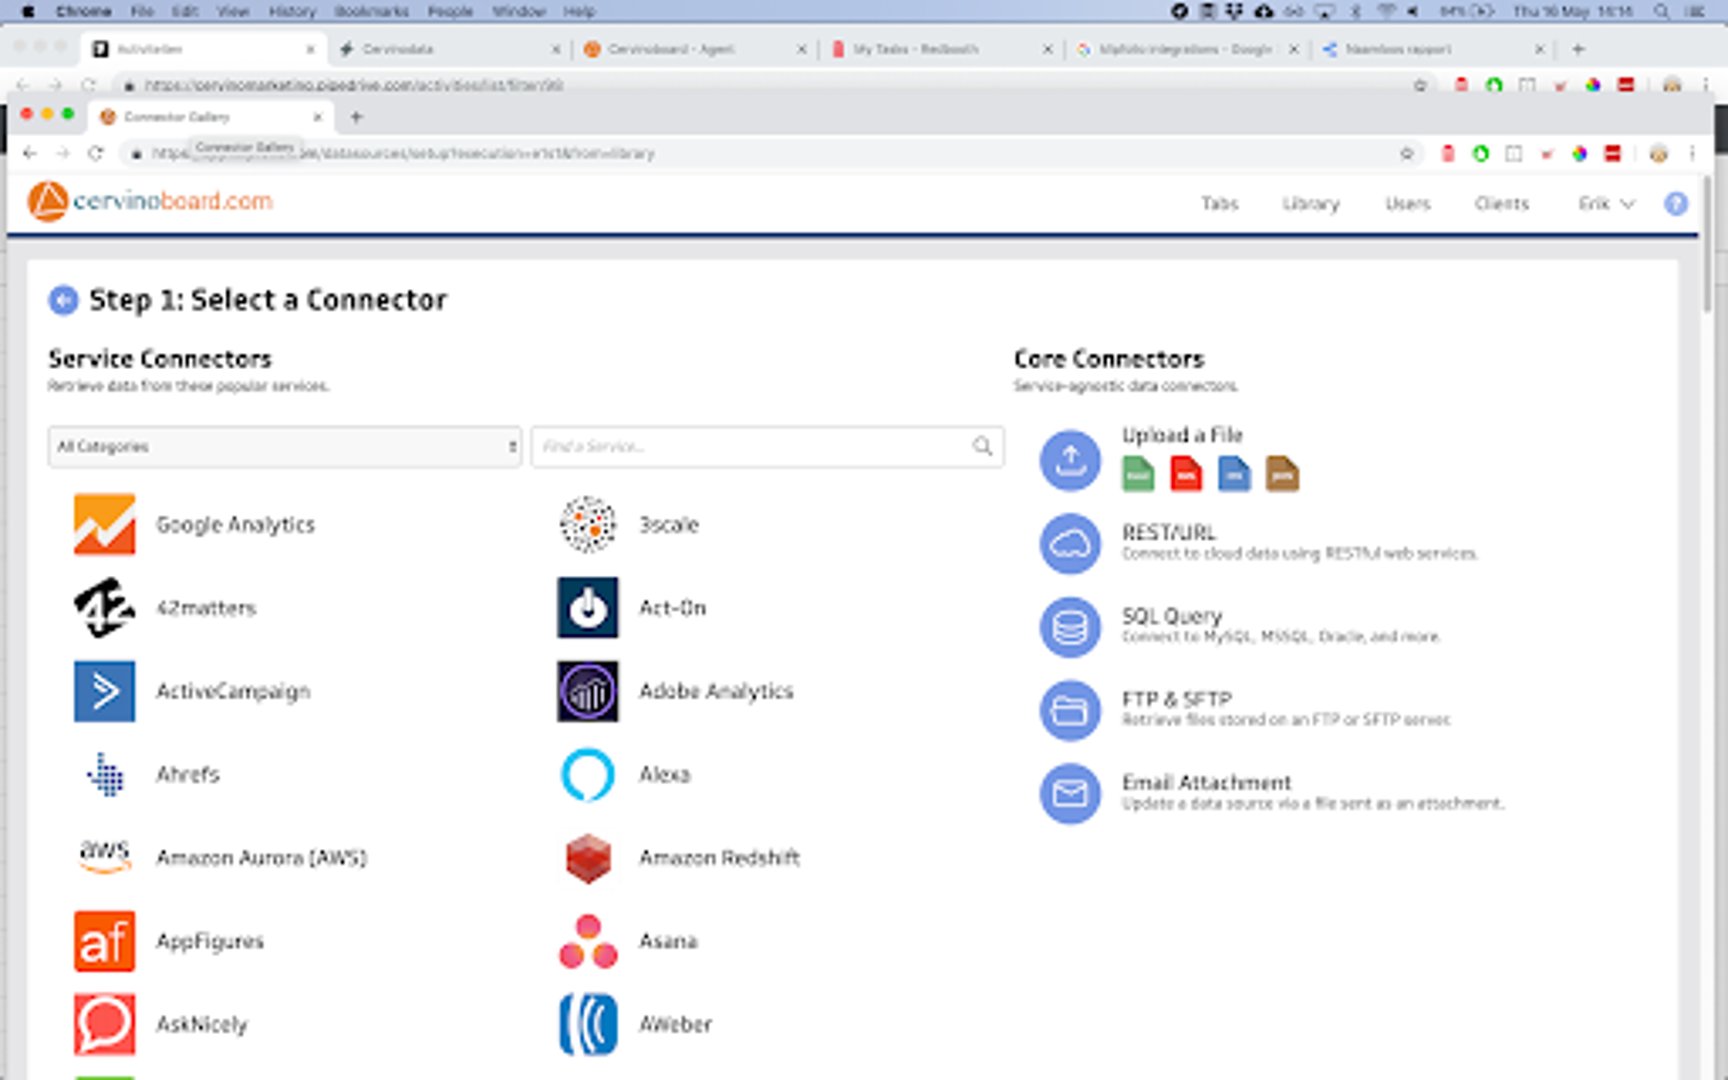The height and width of the screenshot is (1080, 1728).
Task: Open the Erik user menu
Action: tap(1605, 204)
